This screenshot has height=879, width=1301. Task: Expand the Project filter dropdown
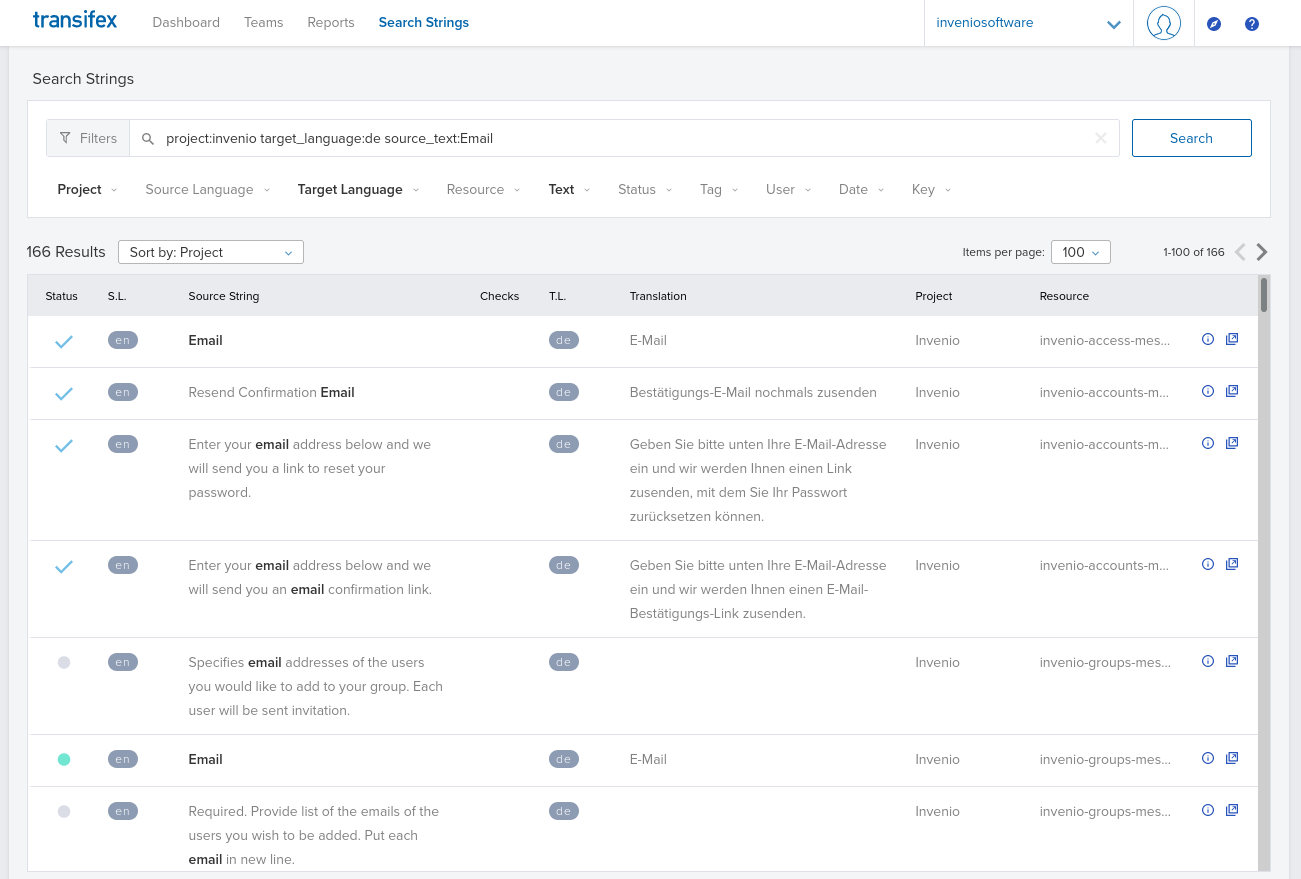pos(87,190)
